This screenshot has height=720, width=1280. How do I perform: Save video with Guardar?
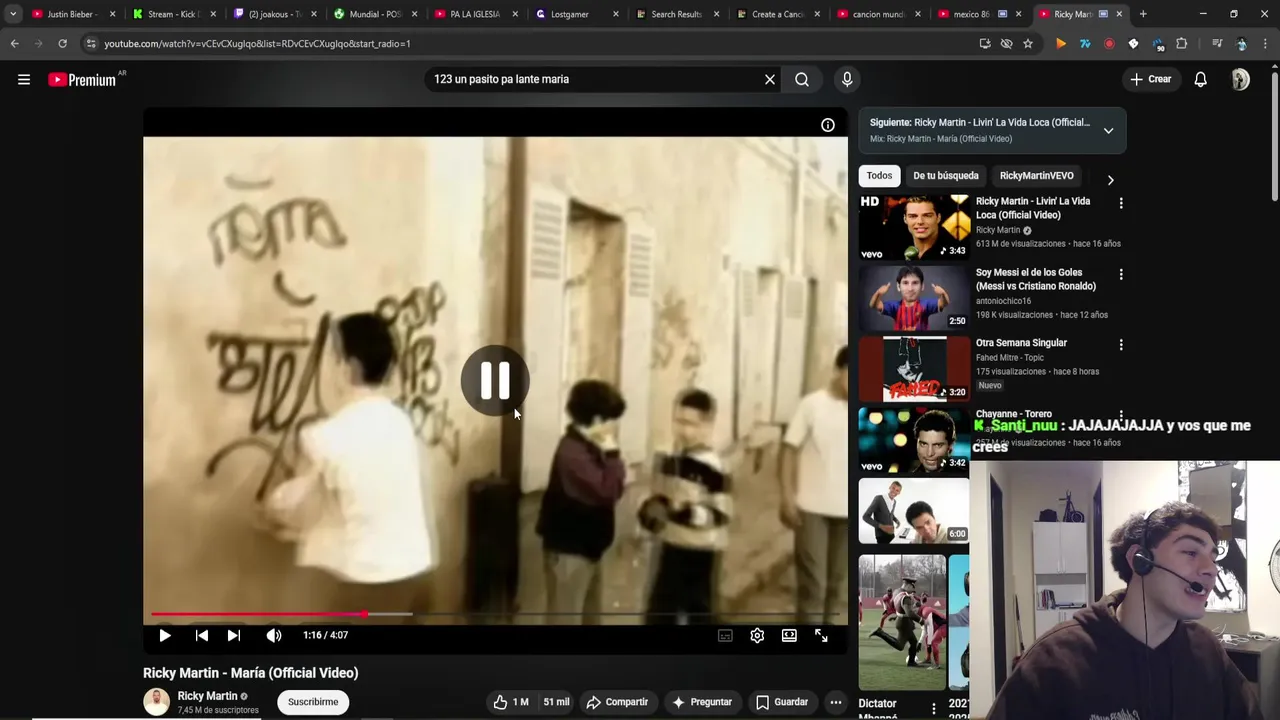[x=781, y=702]
